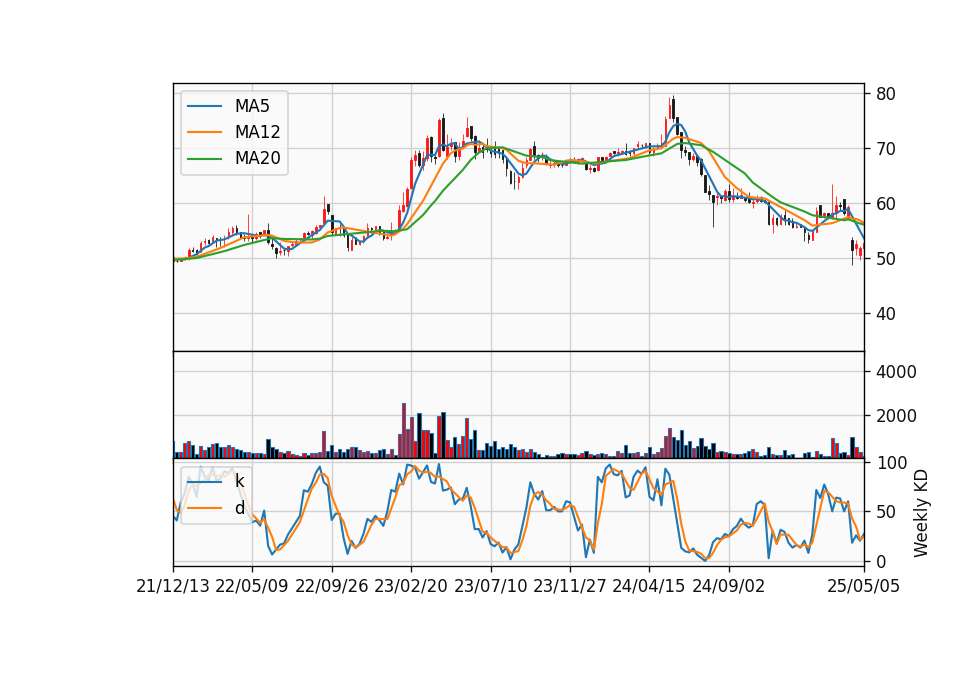Click the MA5 legend label
The height and width of the screenshot is (690, 960).
coord(252,106)
